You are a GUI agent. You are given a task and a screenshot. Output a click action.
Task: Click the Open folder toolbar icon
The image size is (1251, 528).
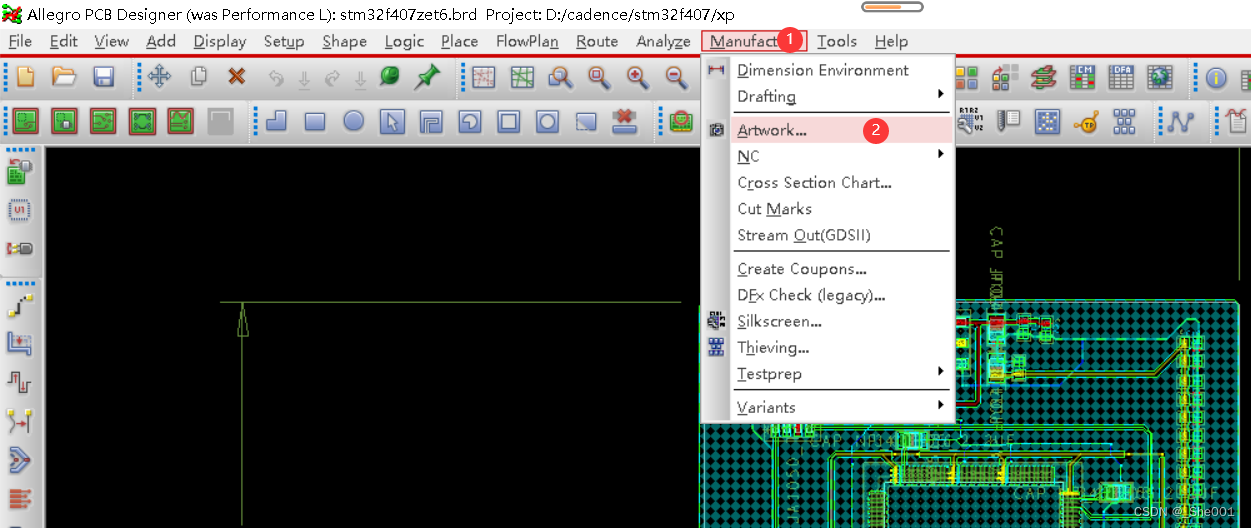64,77
